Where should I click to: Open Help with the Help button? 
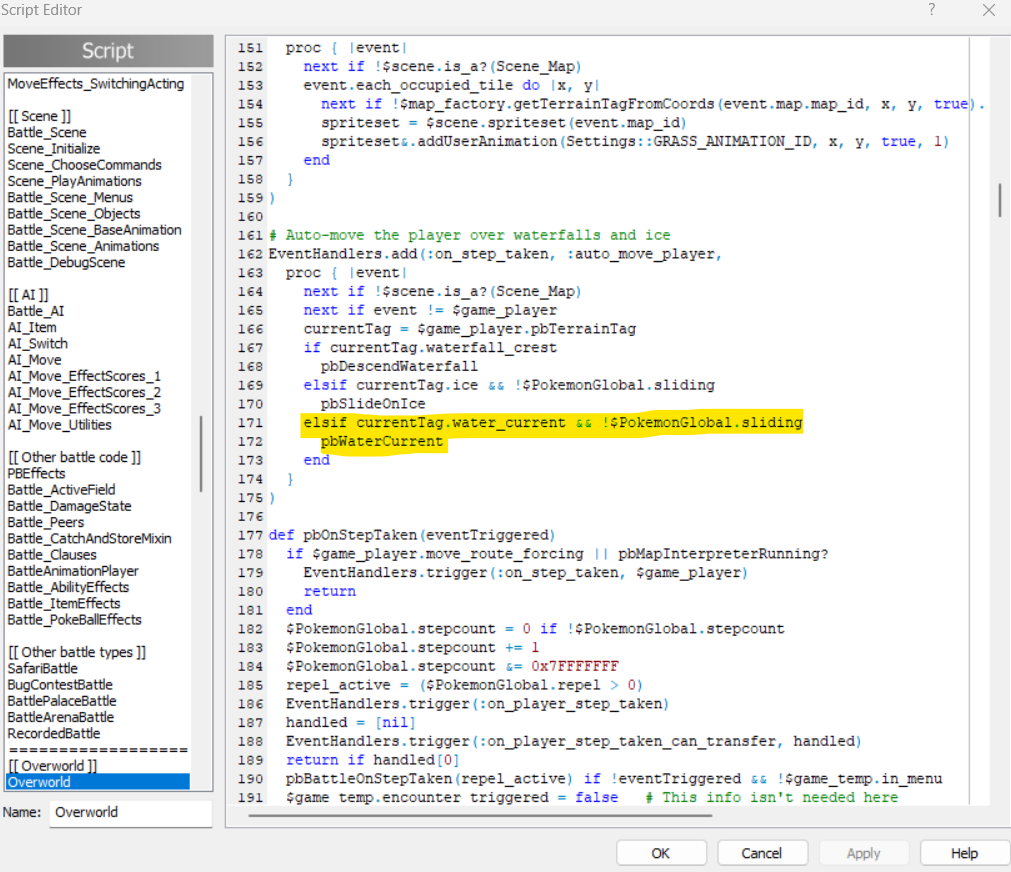pos(964,853)
